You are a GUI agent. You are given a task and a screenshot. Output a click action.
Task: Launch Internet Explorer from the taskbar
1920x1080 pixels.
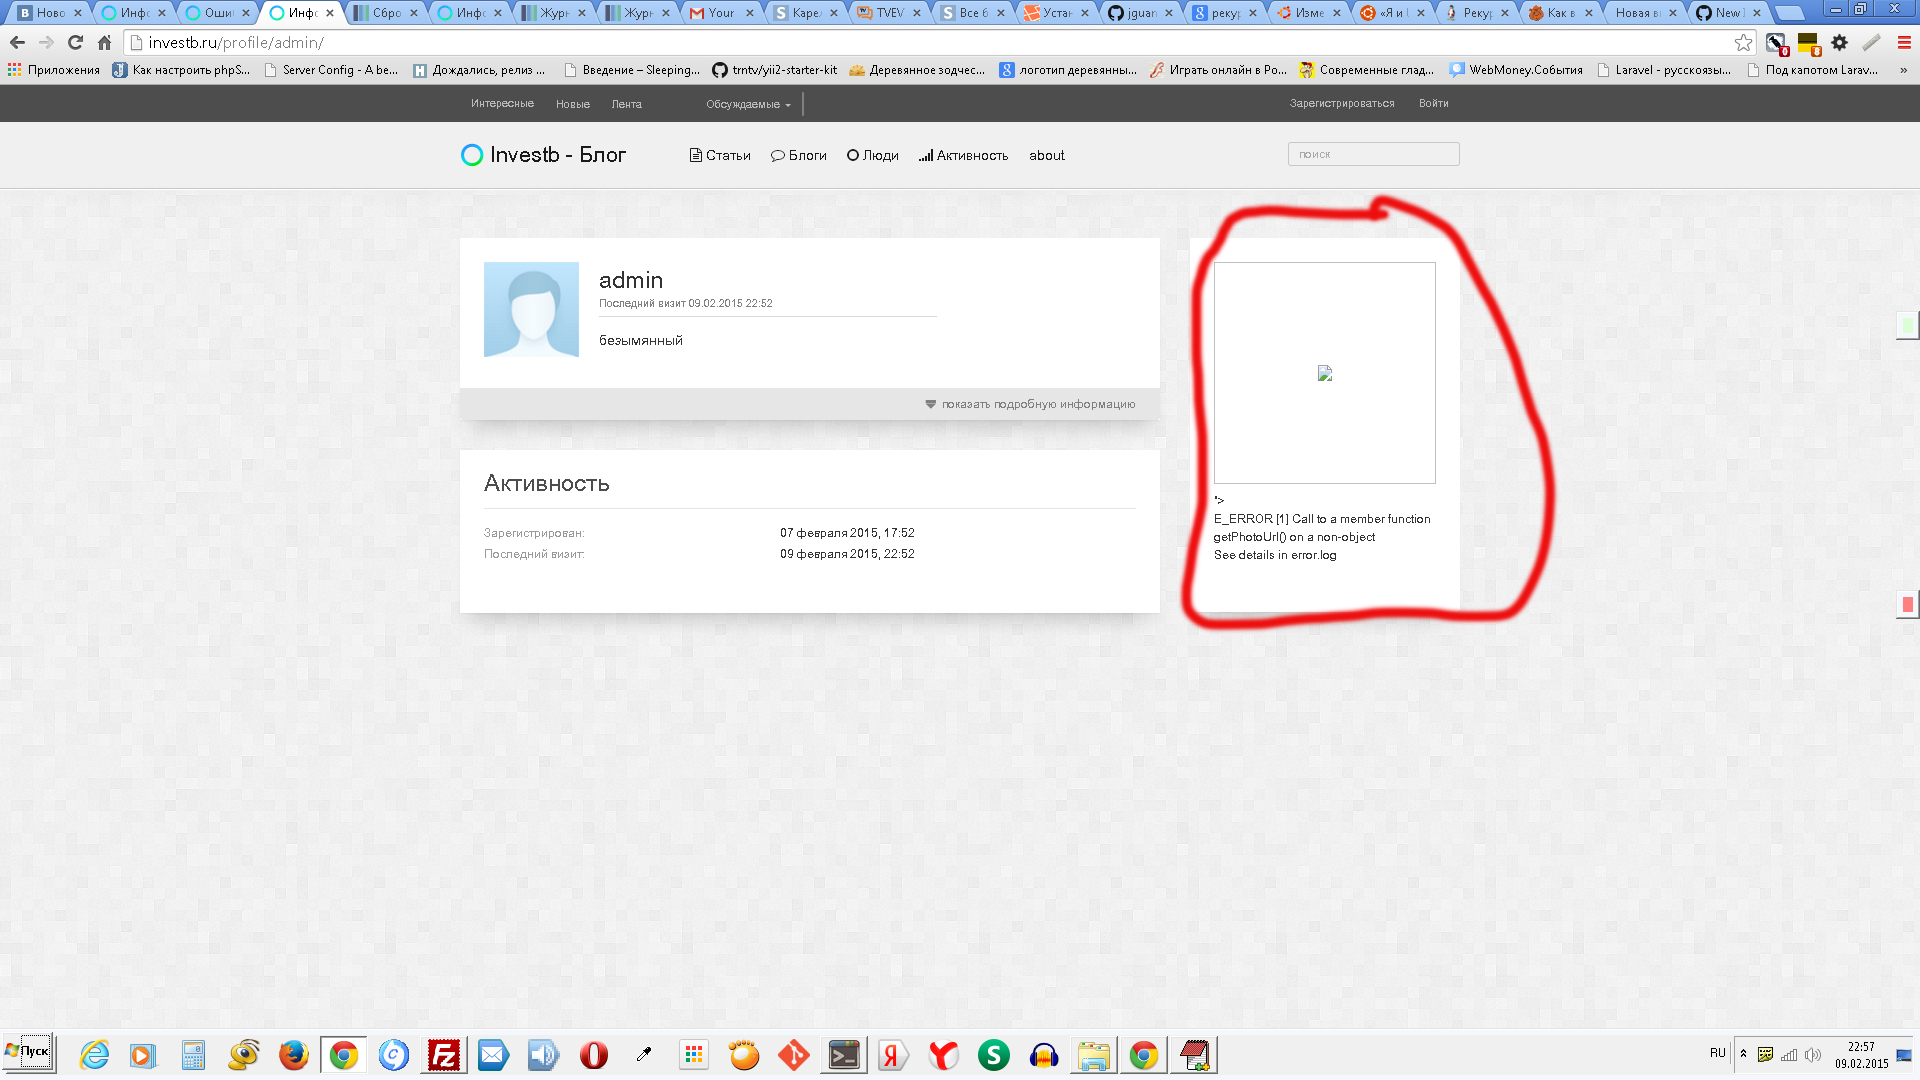[x=94, y=1055]
